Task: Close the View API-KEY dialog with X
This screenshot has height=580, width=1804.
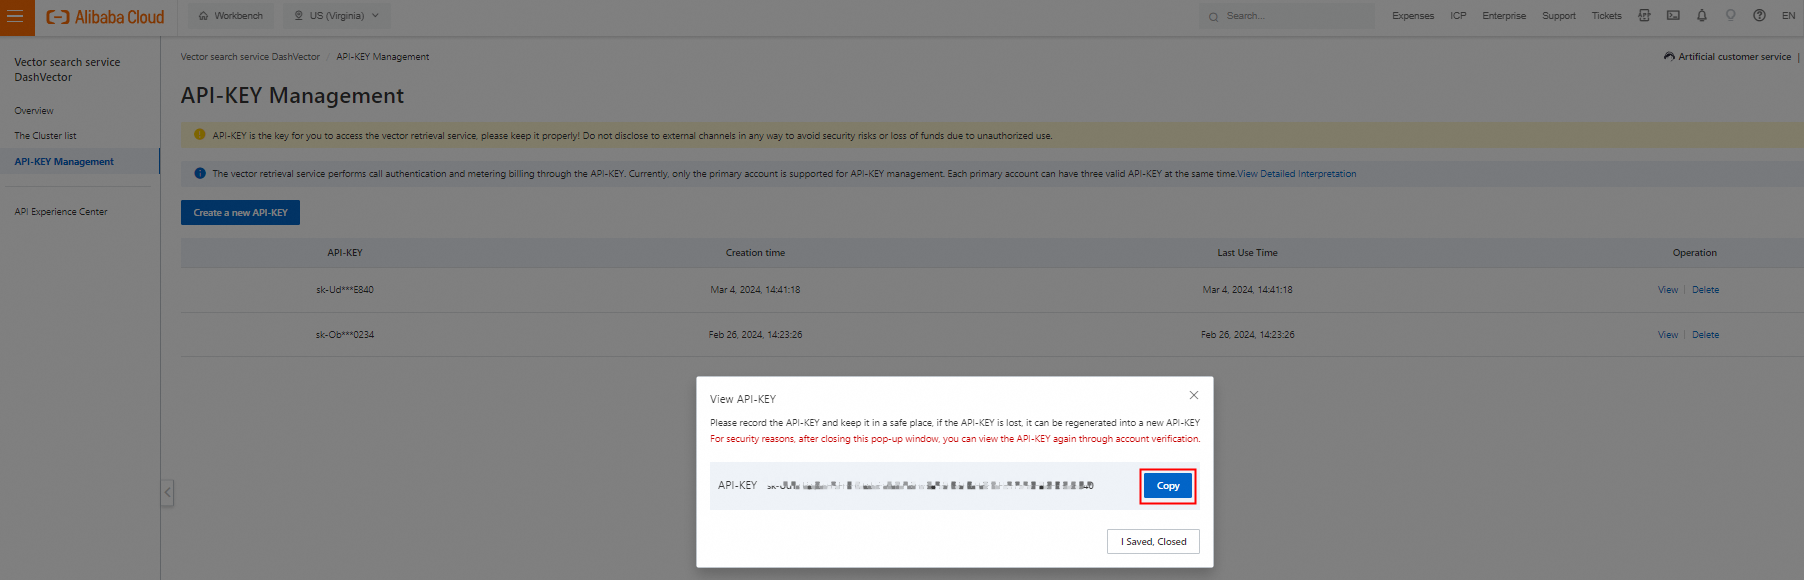Action: (x=1193, y=395)
